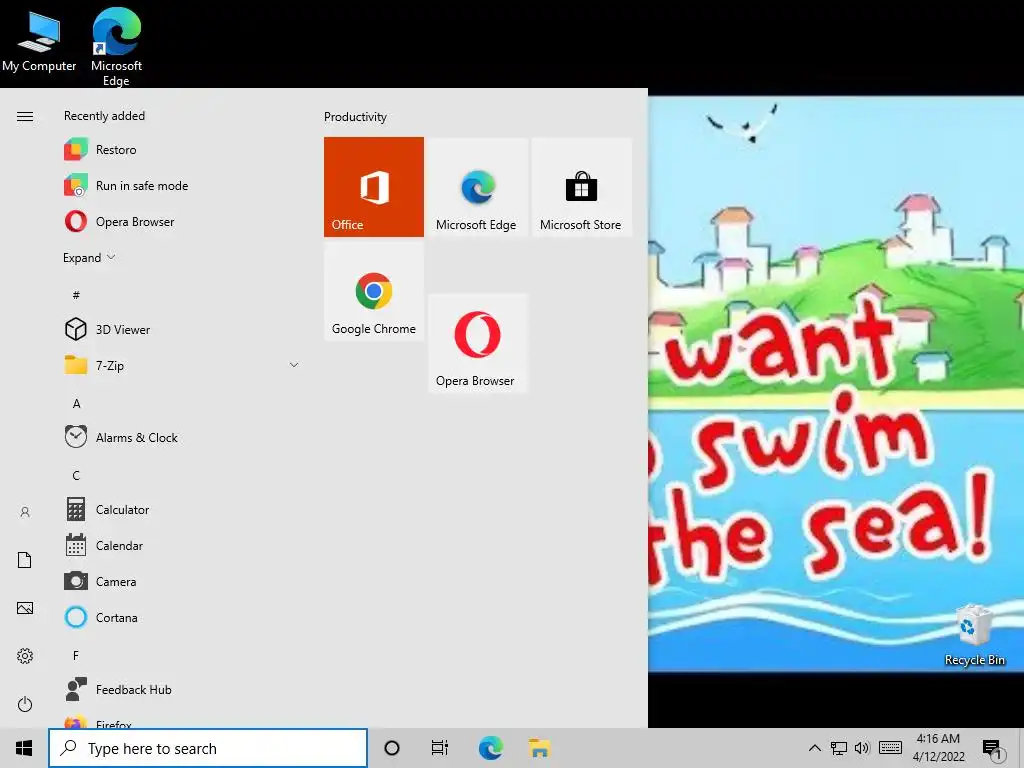Viewport: 1024px width, 768px height.
Task: Click the 'F' letter group header
Action: point(76,655)
